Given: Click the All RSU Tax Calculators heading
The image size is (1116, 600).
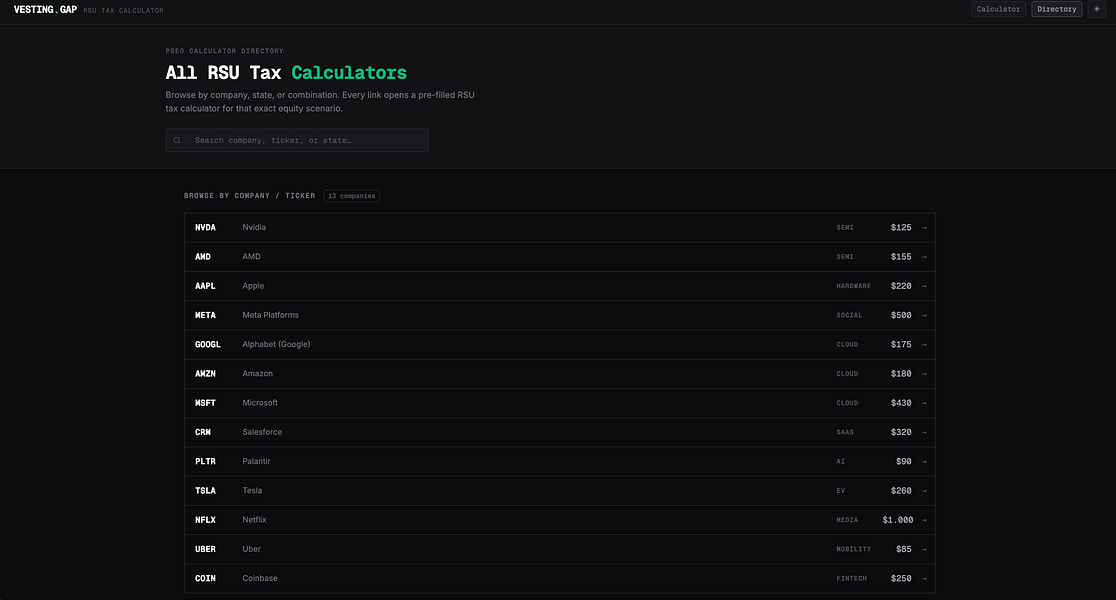Looking at the screenshot, I should pyautogui.click(x=286, y=73).
